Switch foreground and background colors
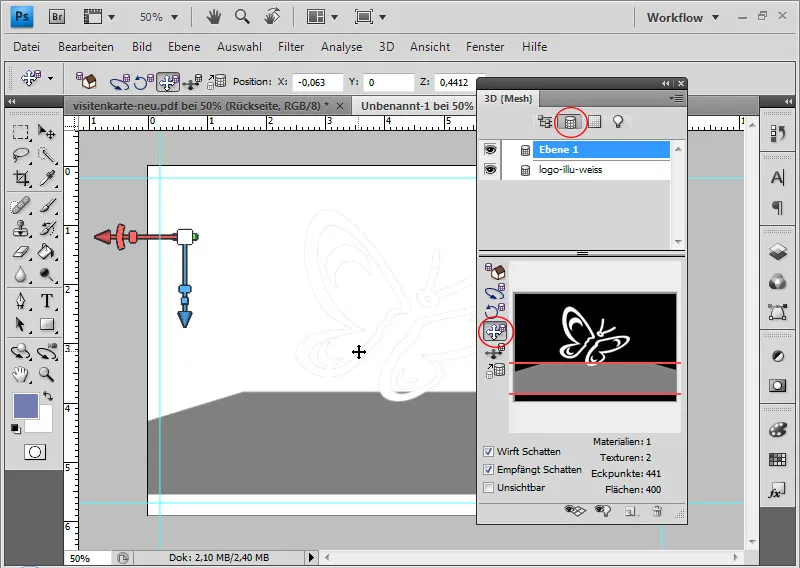This screenshot has height=568, width=800. pyautogui.click(x=47, y=396)
